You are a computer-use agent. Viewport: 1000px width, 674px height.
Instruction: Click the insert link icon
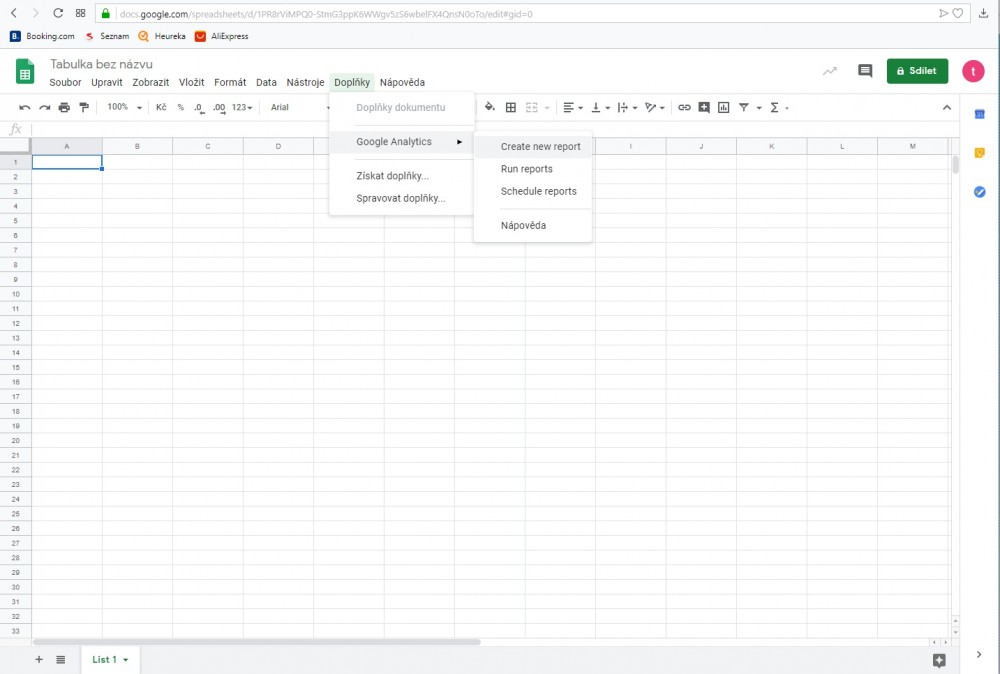click(684, 107)
